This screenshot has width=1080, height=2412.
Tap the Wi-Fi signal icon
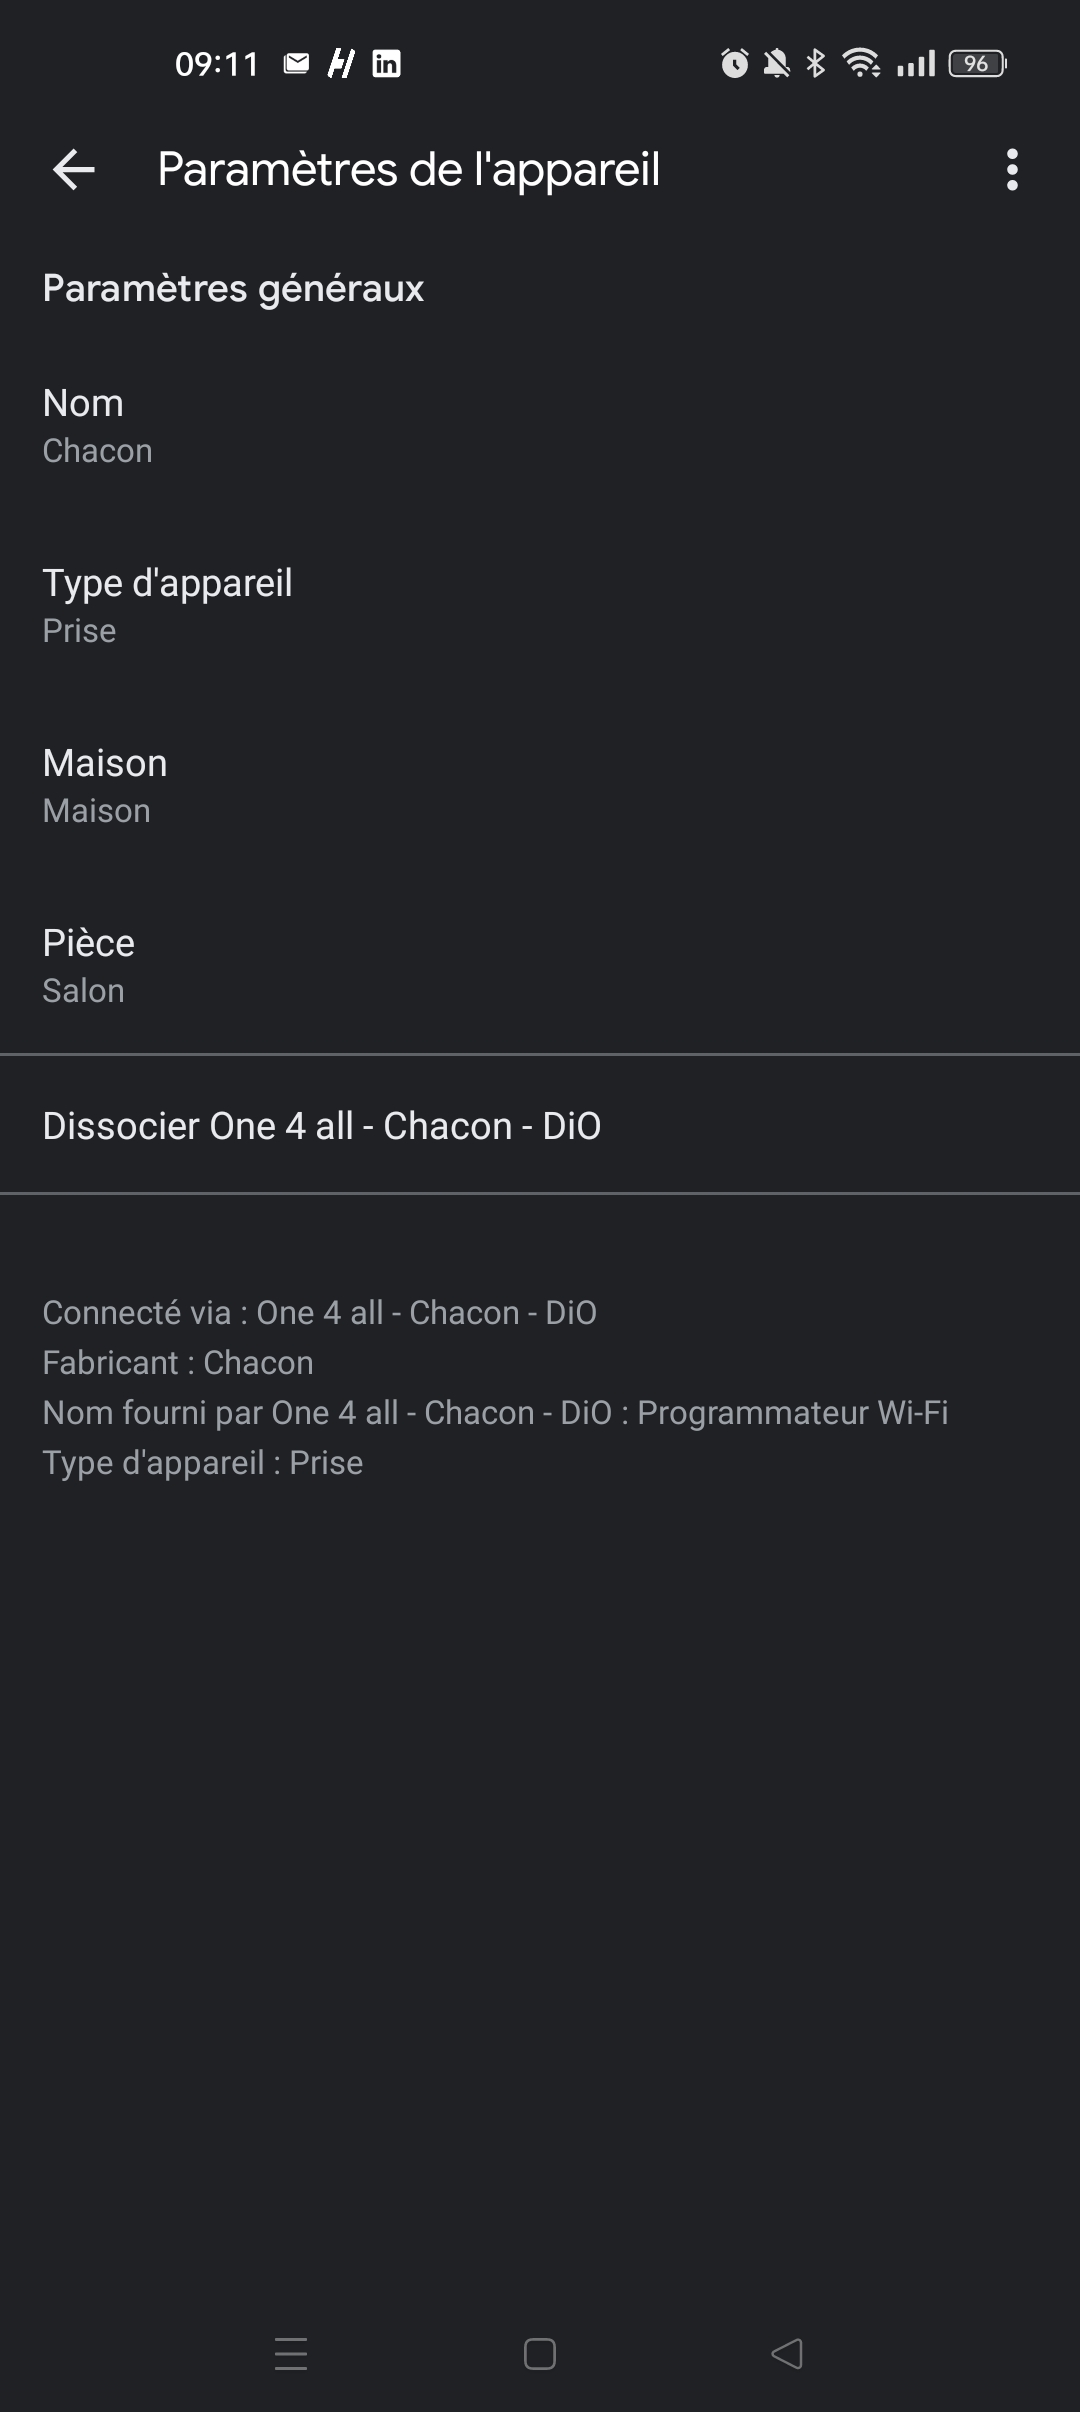click(861, 64)
